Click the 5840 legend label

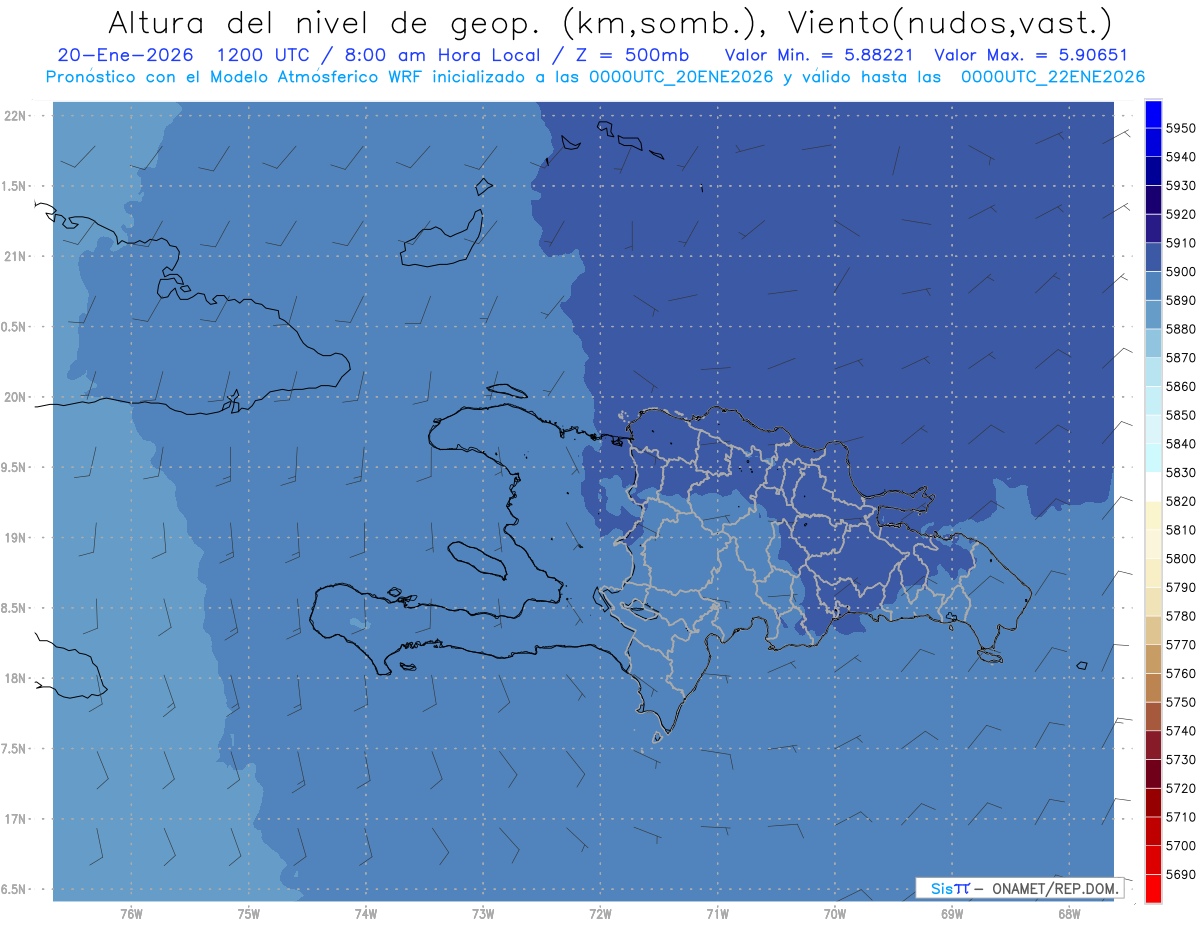(1180, 444)
